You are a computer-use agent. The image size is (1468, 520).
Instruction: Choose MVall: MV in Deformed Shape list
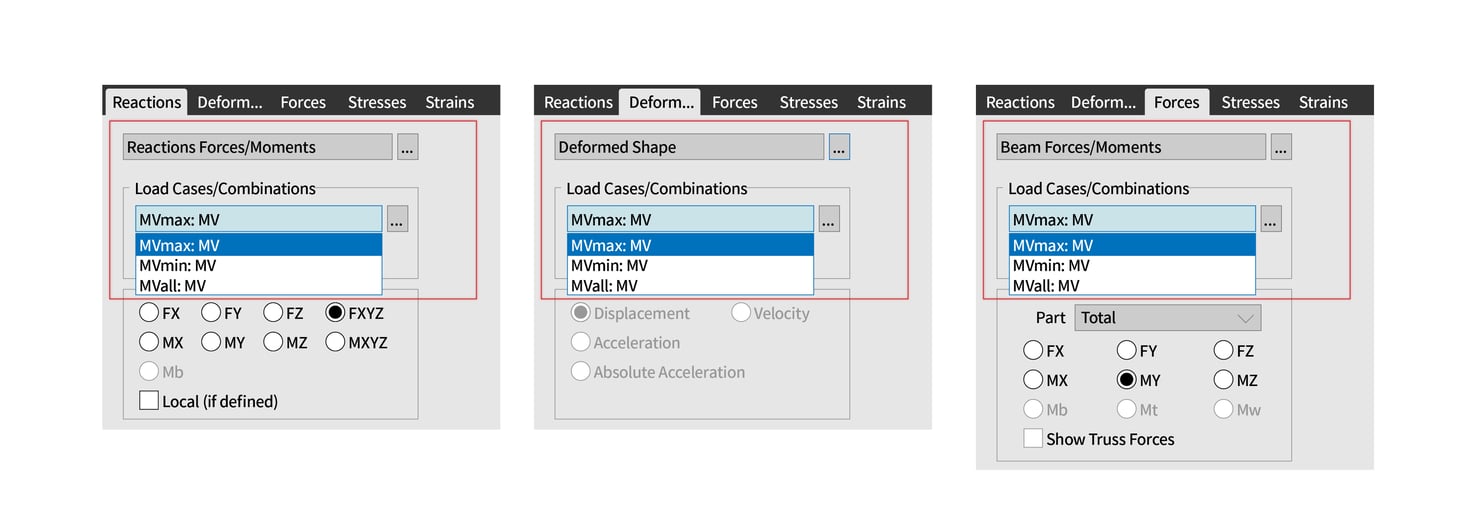click(690, 286)
